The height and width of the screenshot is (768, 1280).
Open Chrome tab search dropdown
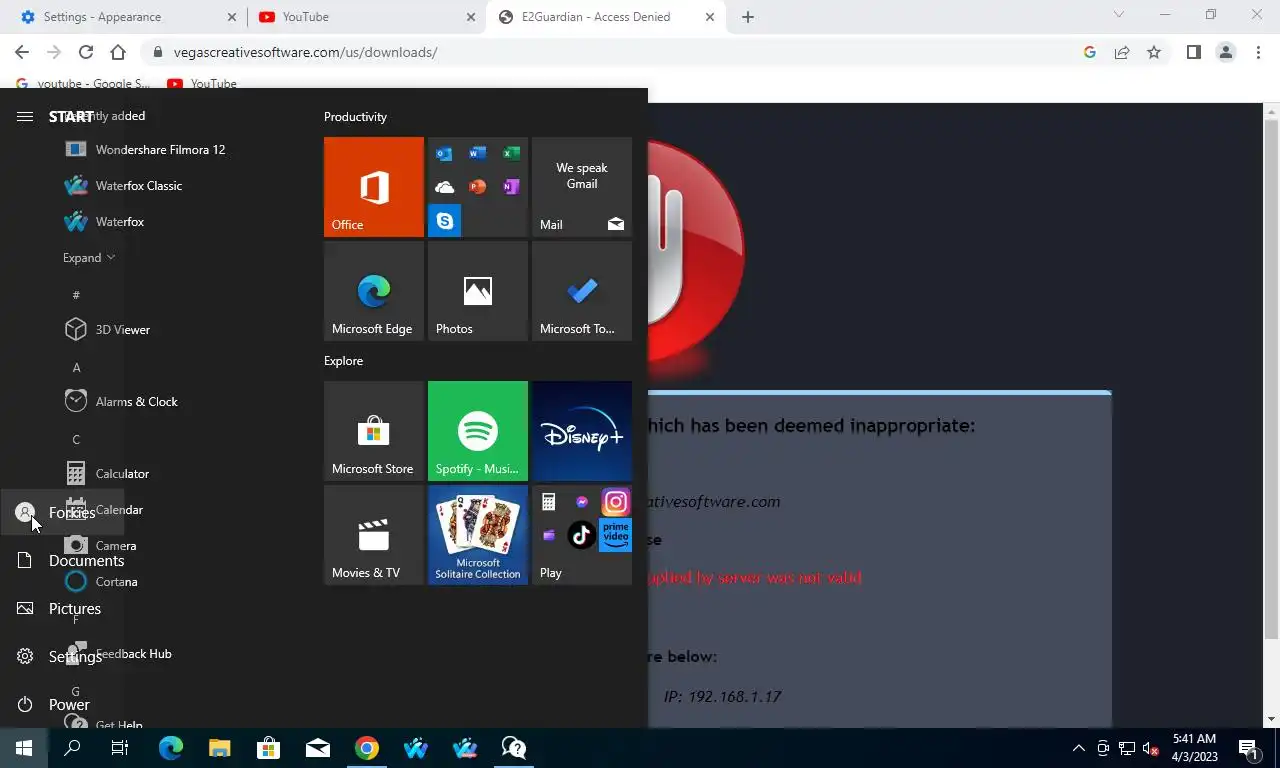[x=1119, y=15]
